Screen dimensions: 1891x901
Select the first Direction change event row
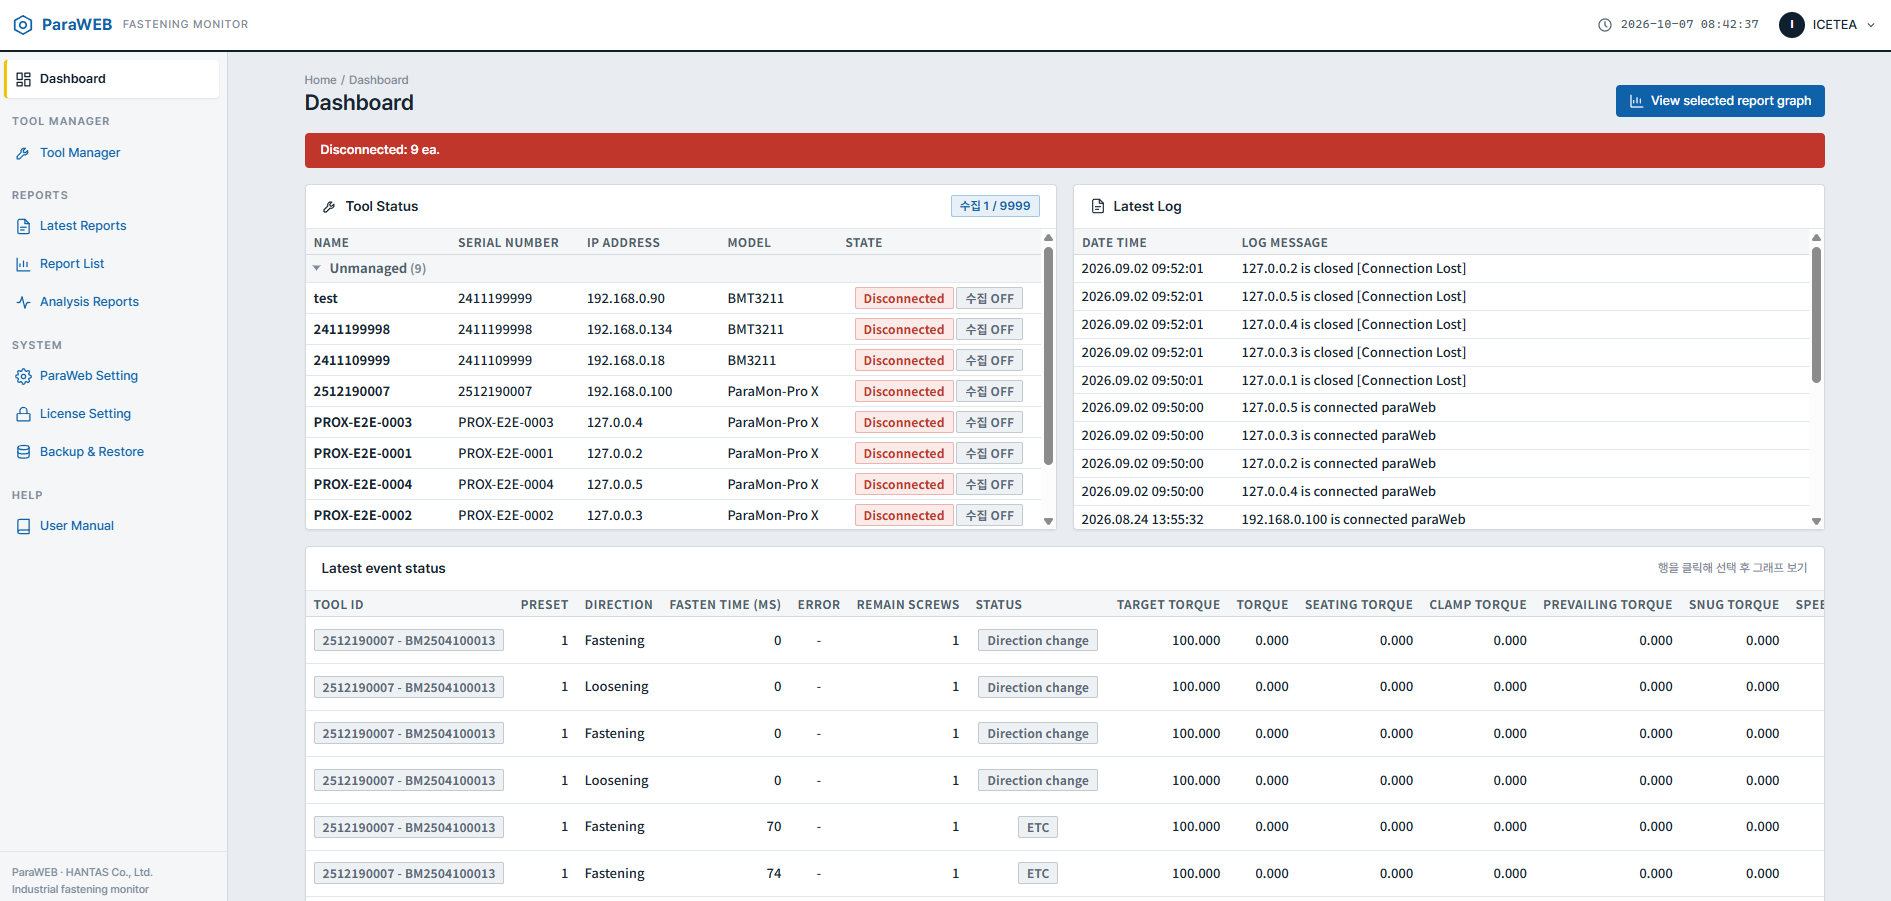[x=1064, y=640]
